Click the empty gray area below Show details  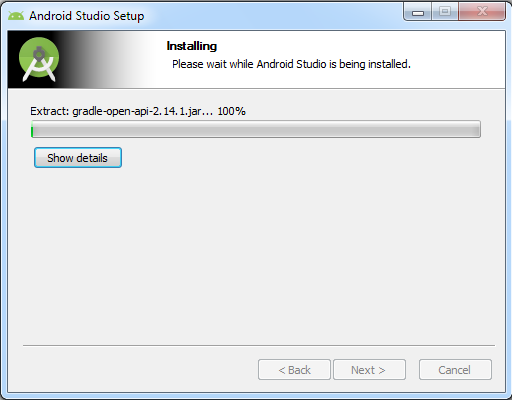[x=256, y=253]
